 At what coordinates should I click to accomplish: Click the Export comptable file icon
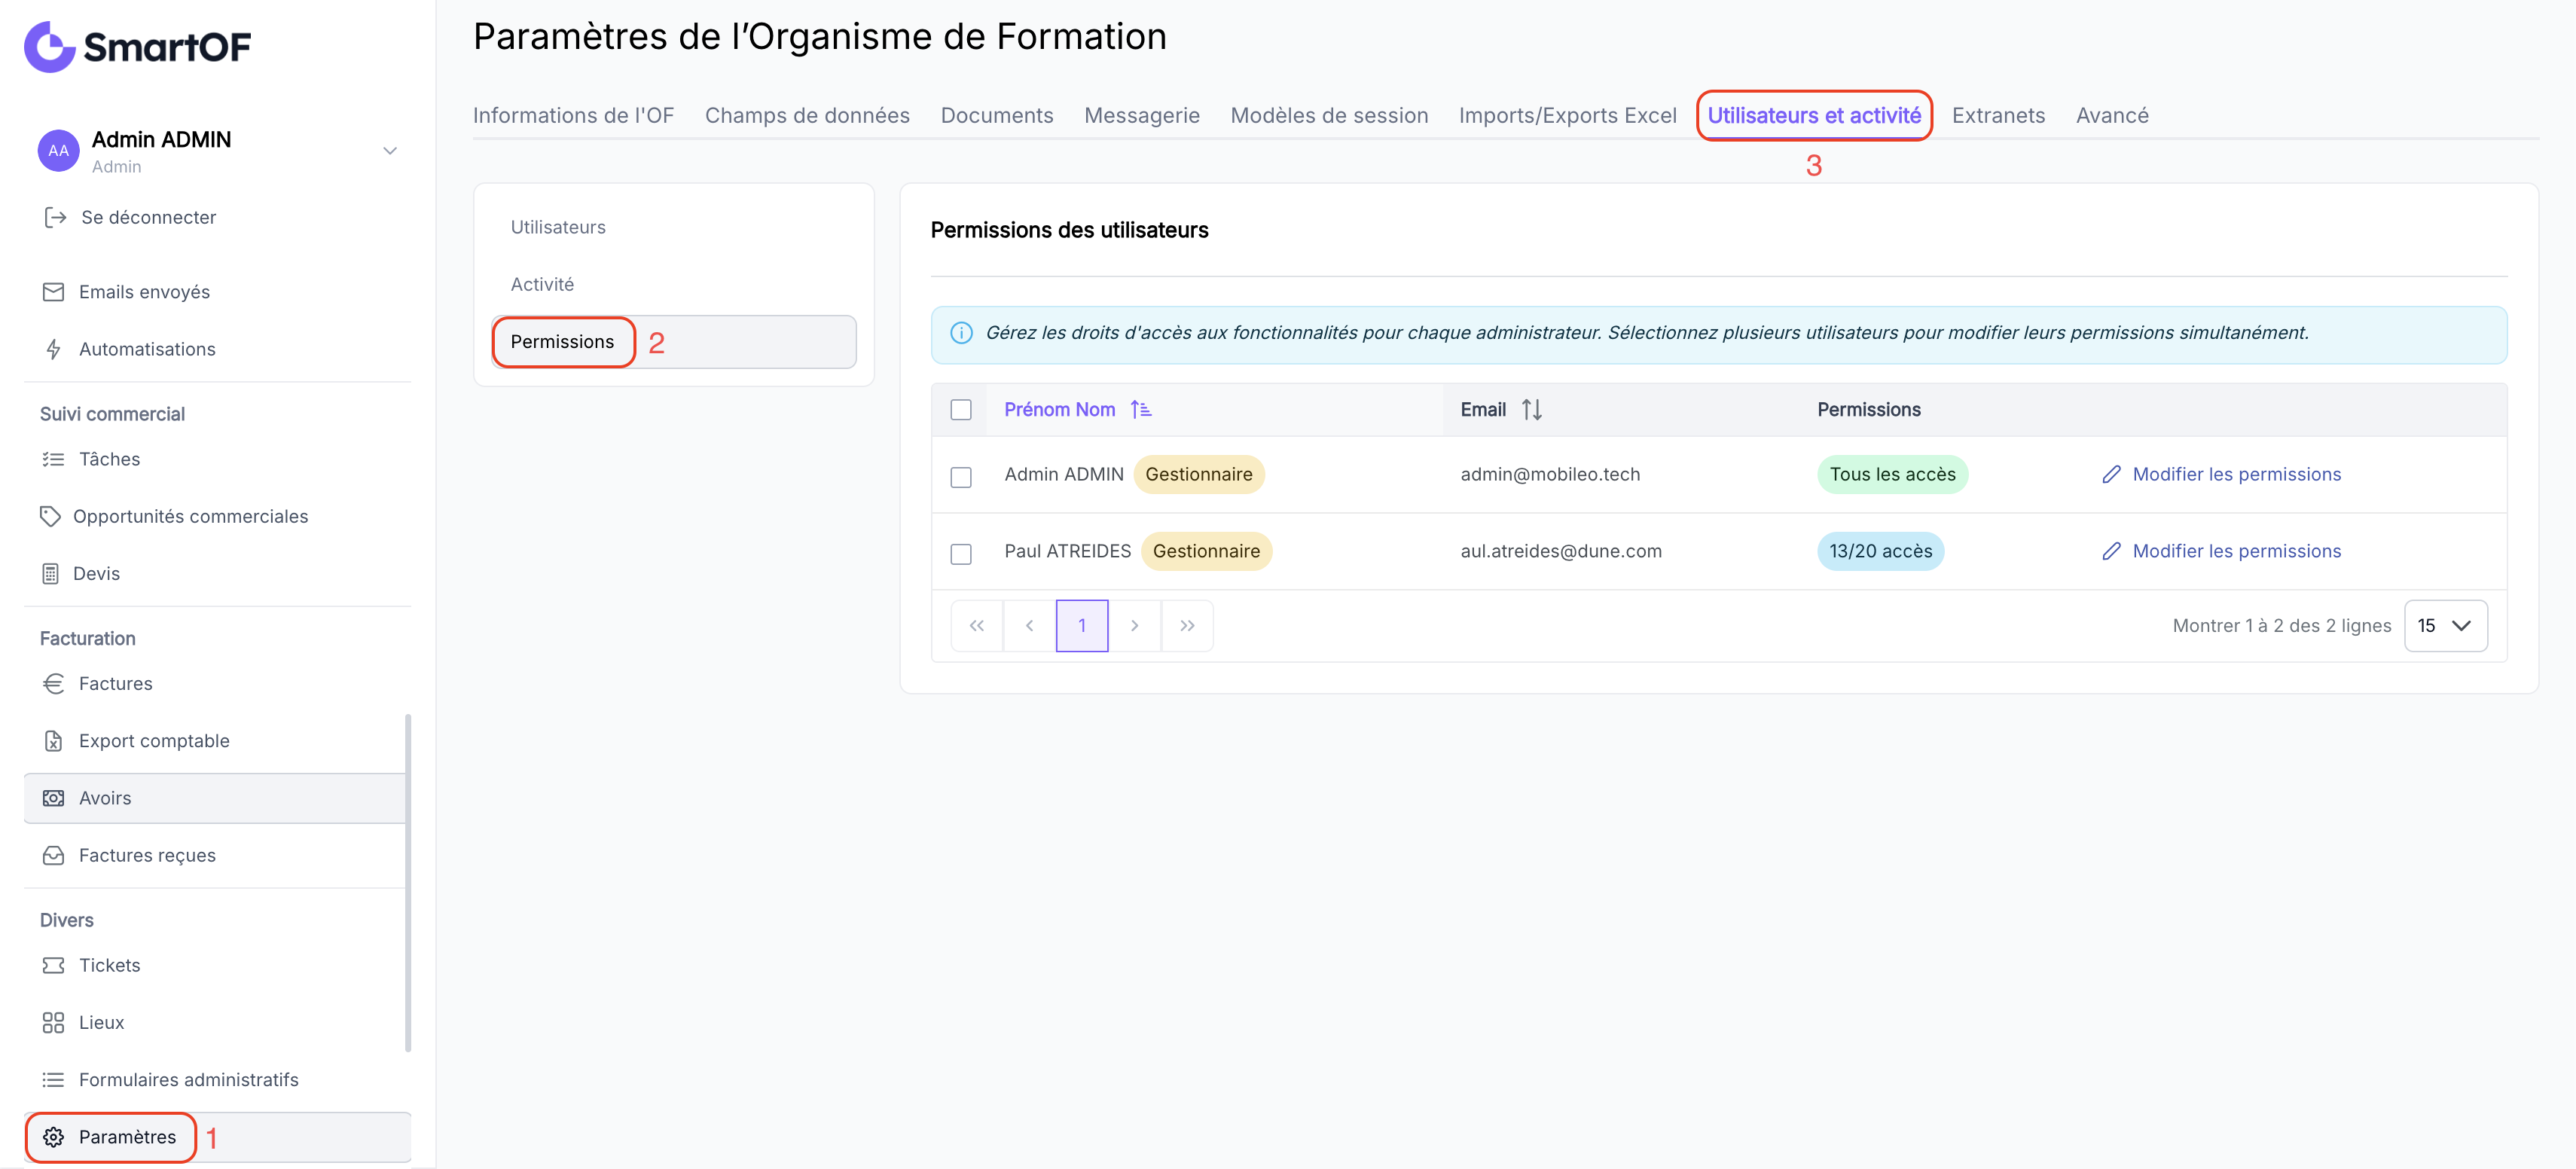click(x=53, y=741)
